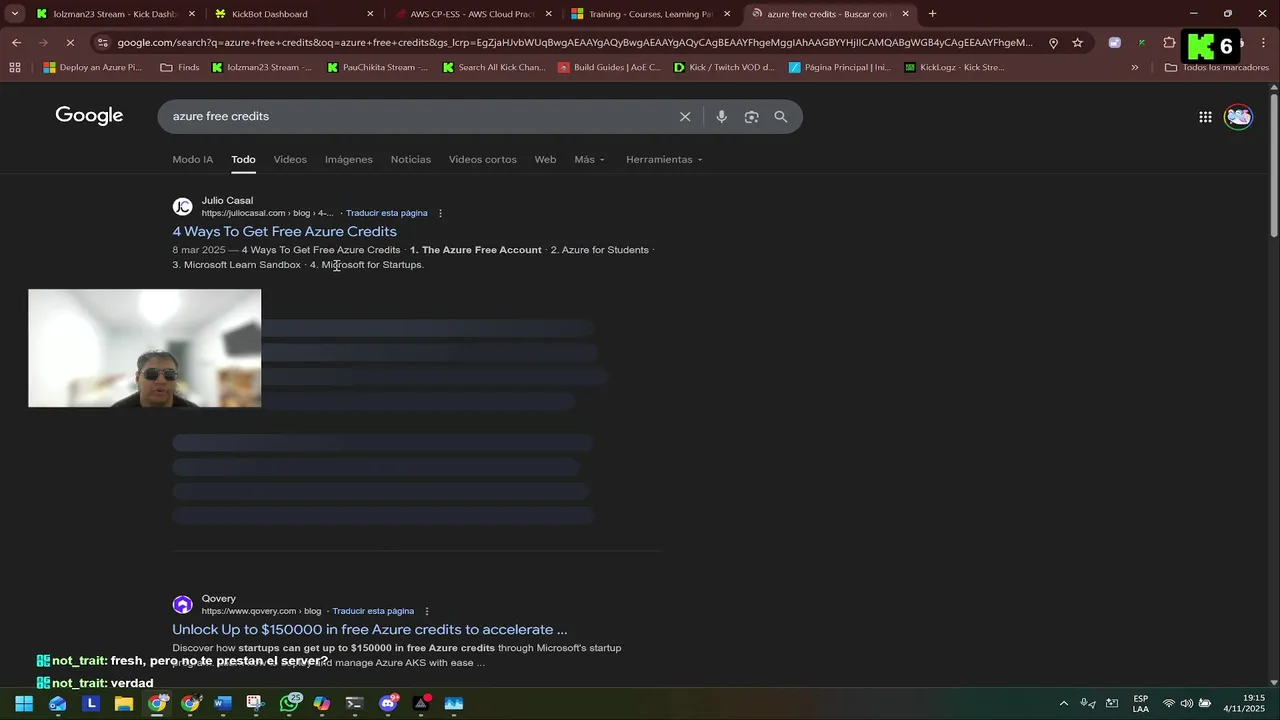The image size is (1280, 720).
Task: Click the URL address bar
Action: (574, 43)
